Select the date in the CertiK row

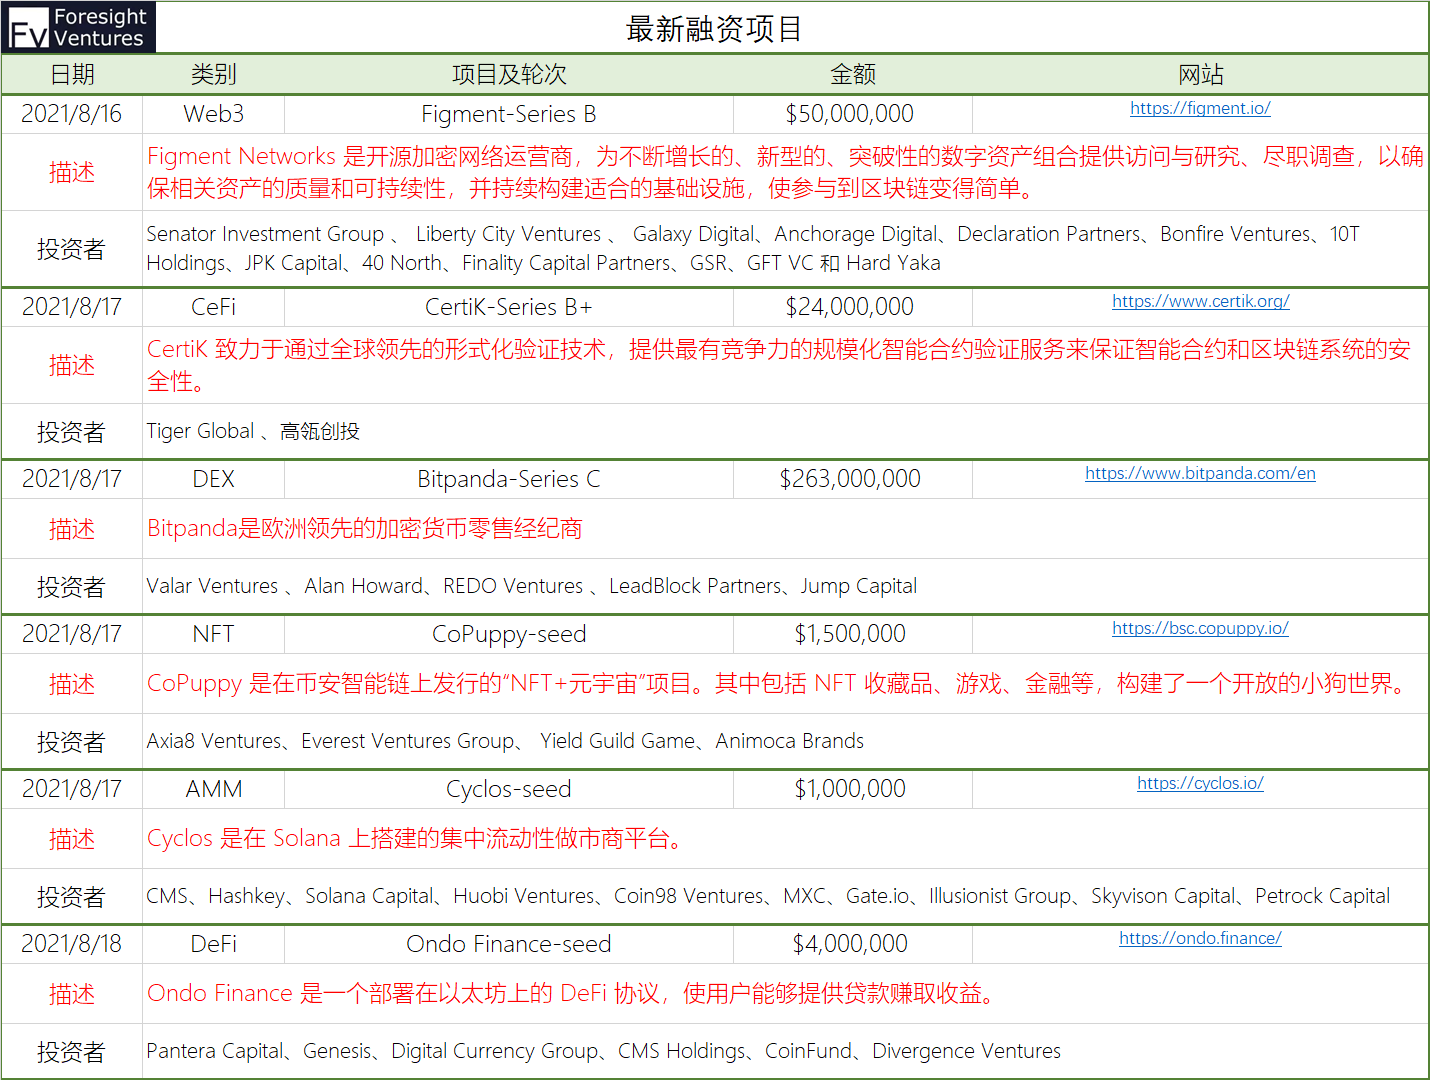tap(72, 307)
